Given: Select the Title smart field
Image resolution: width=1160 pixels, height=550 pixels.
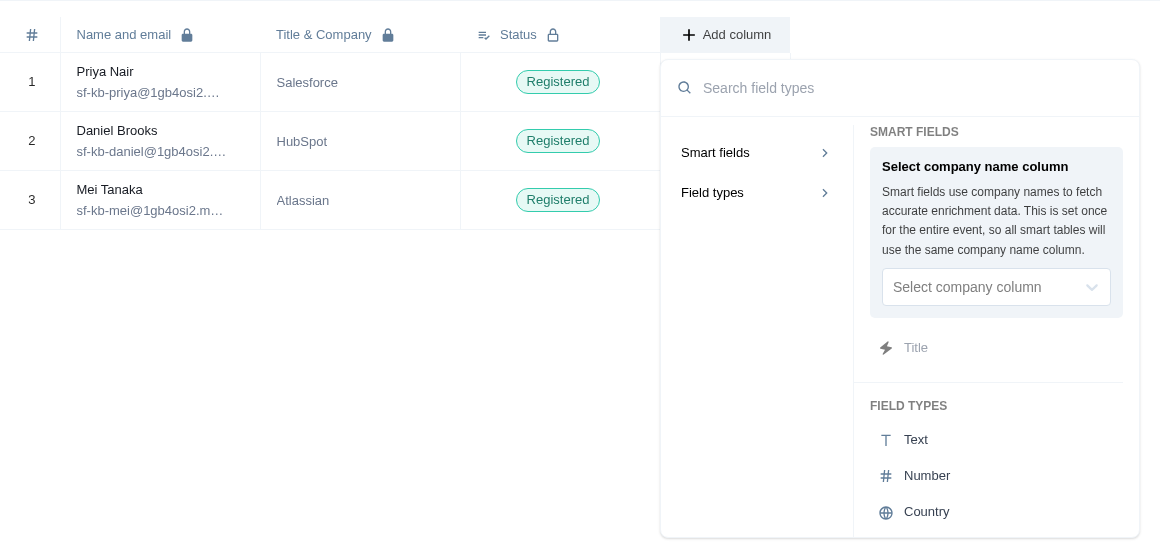Looking at the screenshot, I should click(x=996, y=348).
